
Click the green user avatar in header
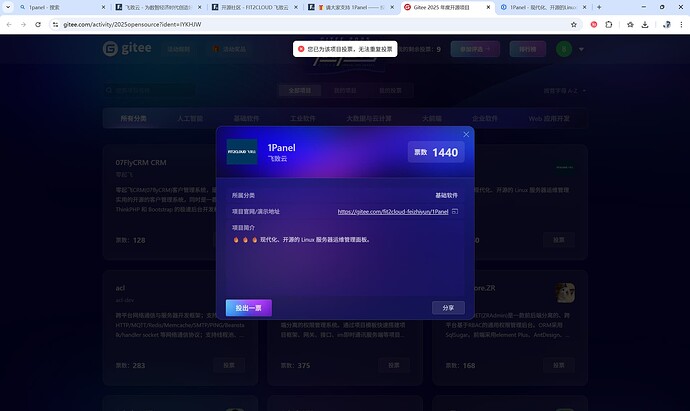point(565,49)
